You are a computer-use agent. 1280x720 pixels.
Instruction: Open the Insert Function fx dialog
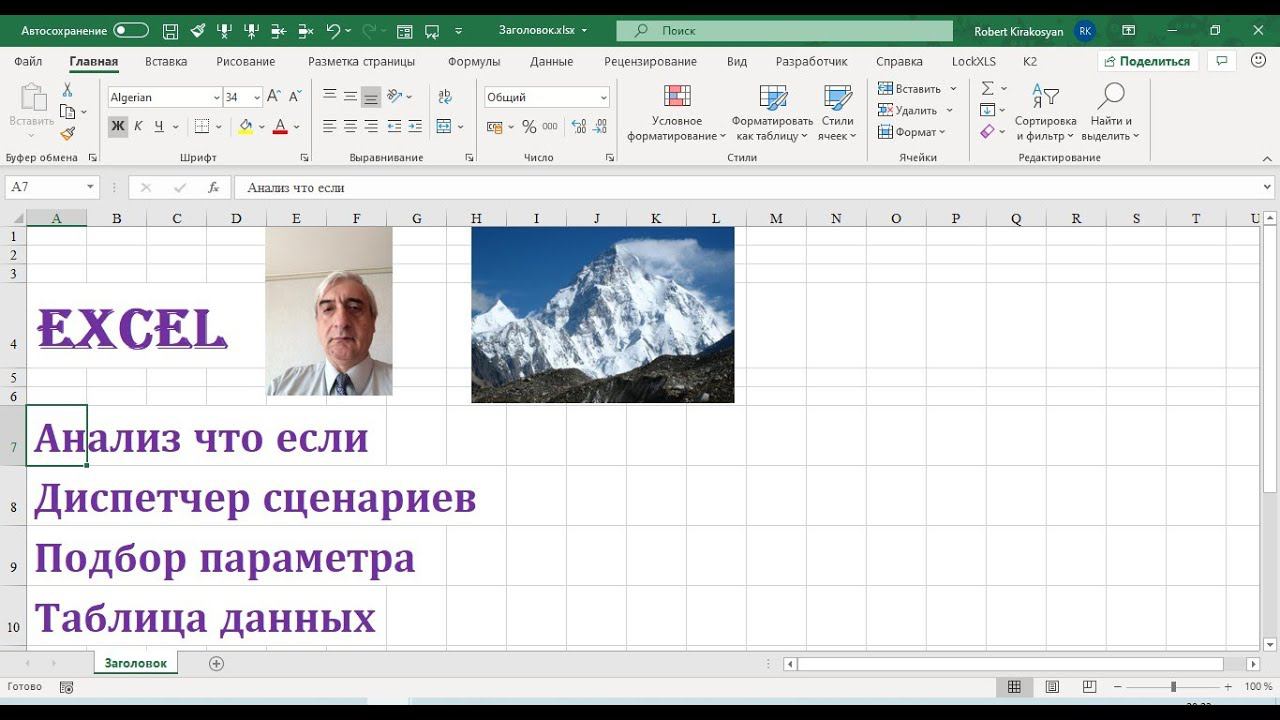point(213,187)
